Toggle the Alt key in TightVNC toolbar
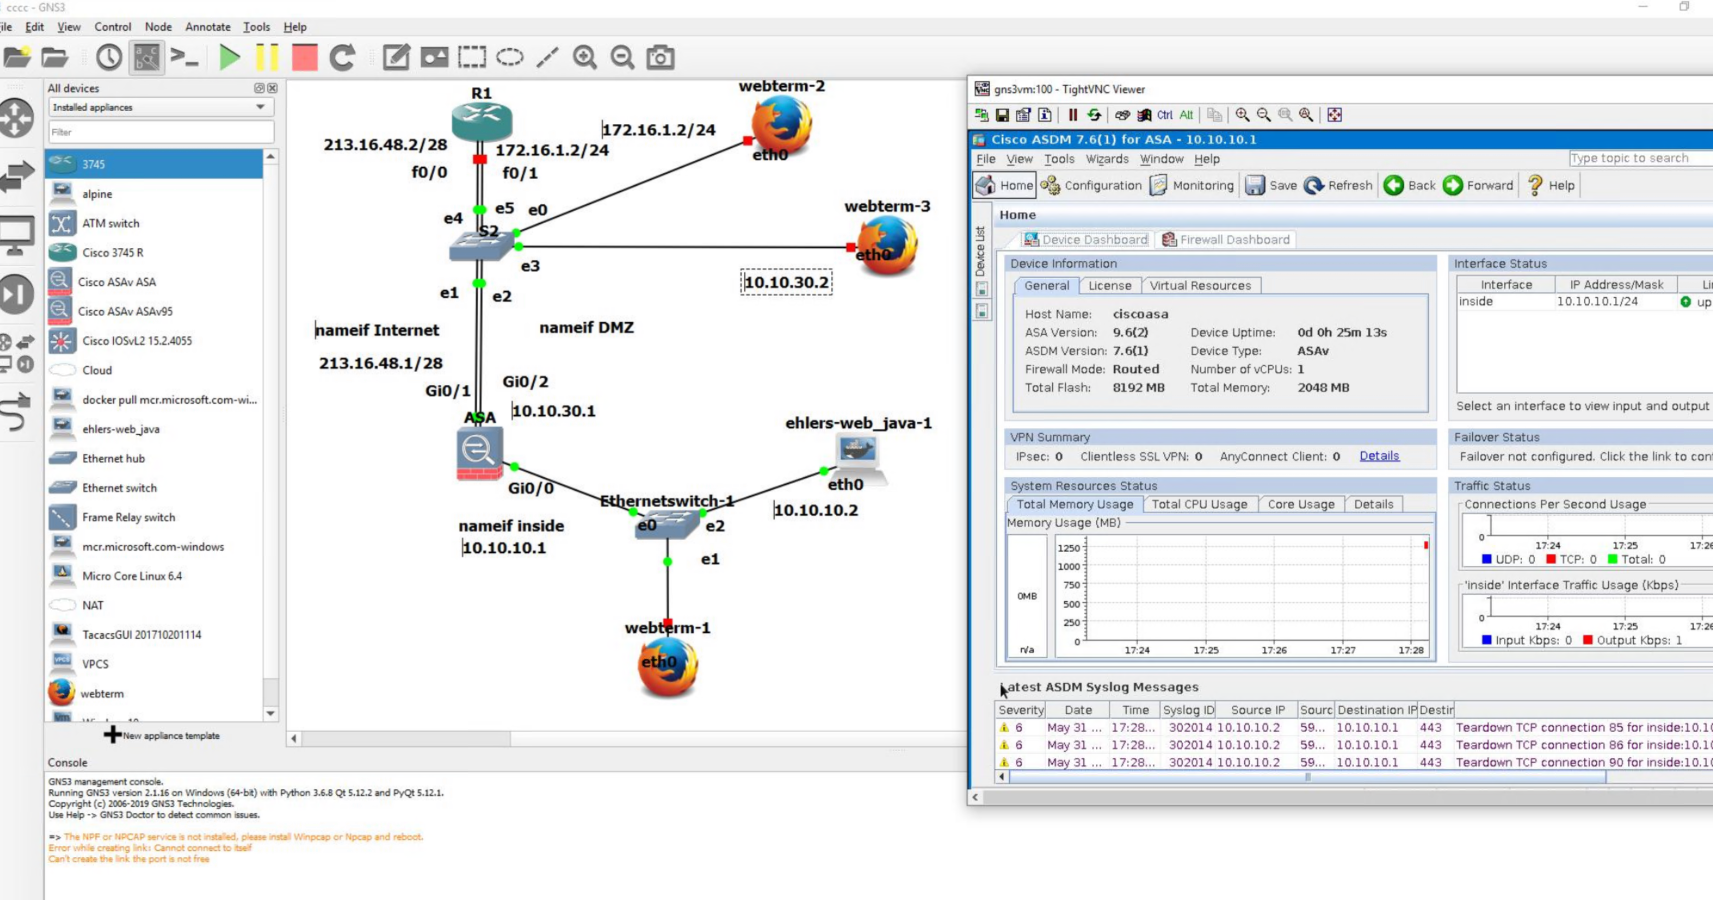 pyautogui.click(x=1186, y=115)
